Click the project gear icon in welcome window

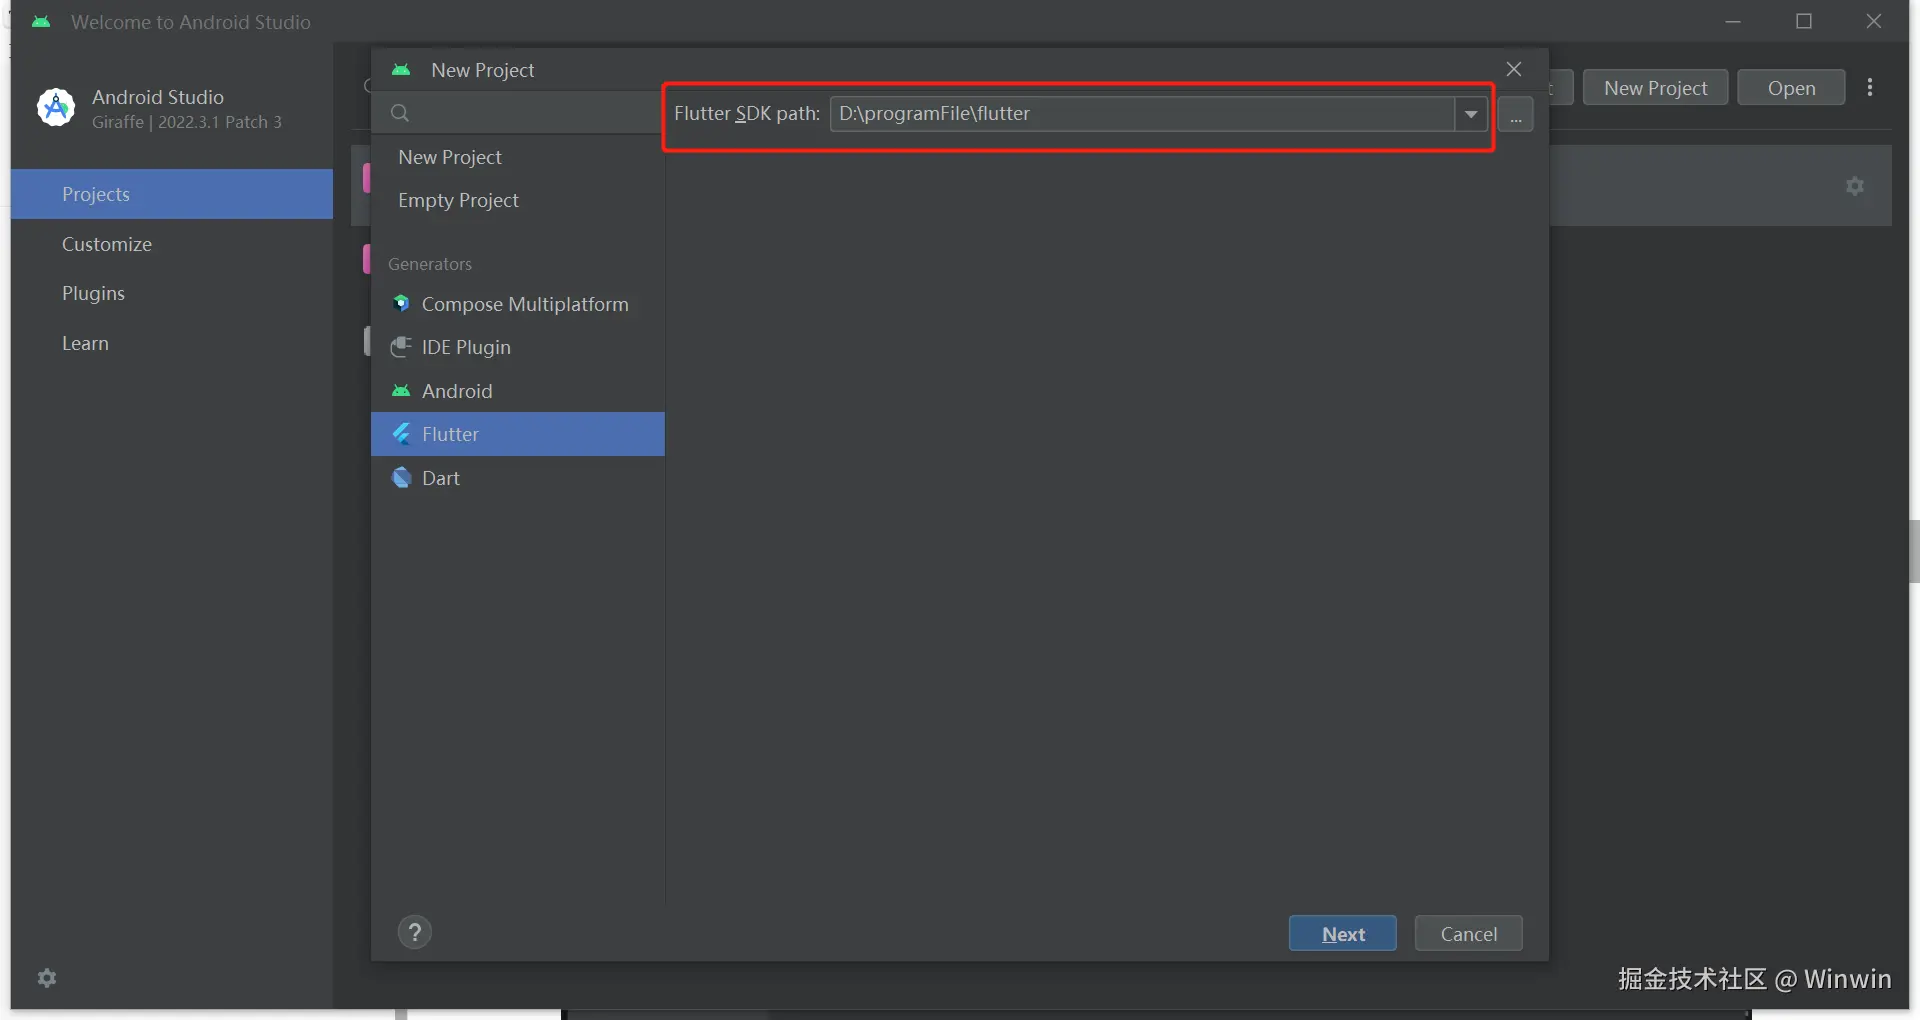point(1855,186)
